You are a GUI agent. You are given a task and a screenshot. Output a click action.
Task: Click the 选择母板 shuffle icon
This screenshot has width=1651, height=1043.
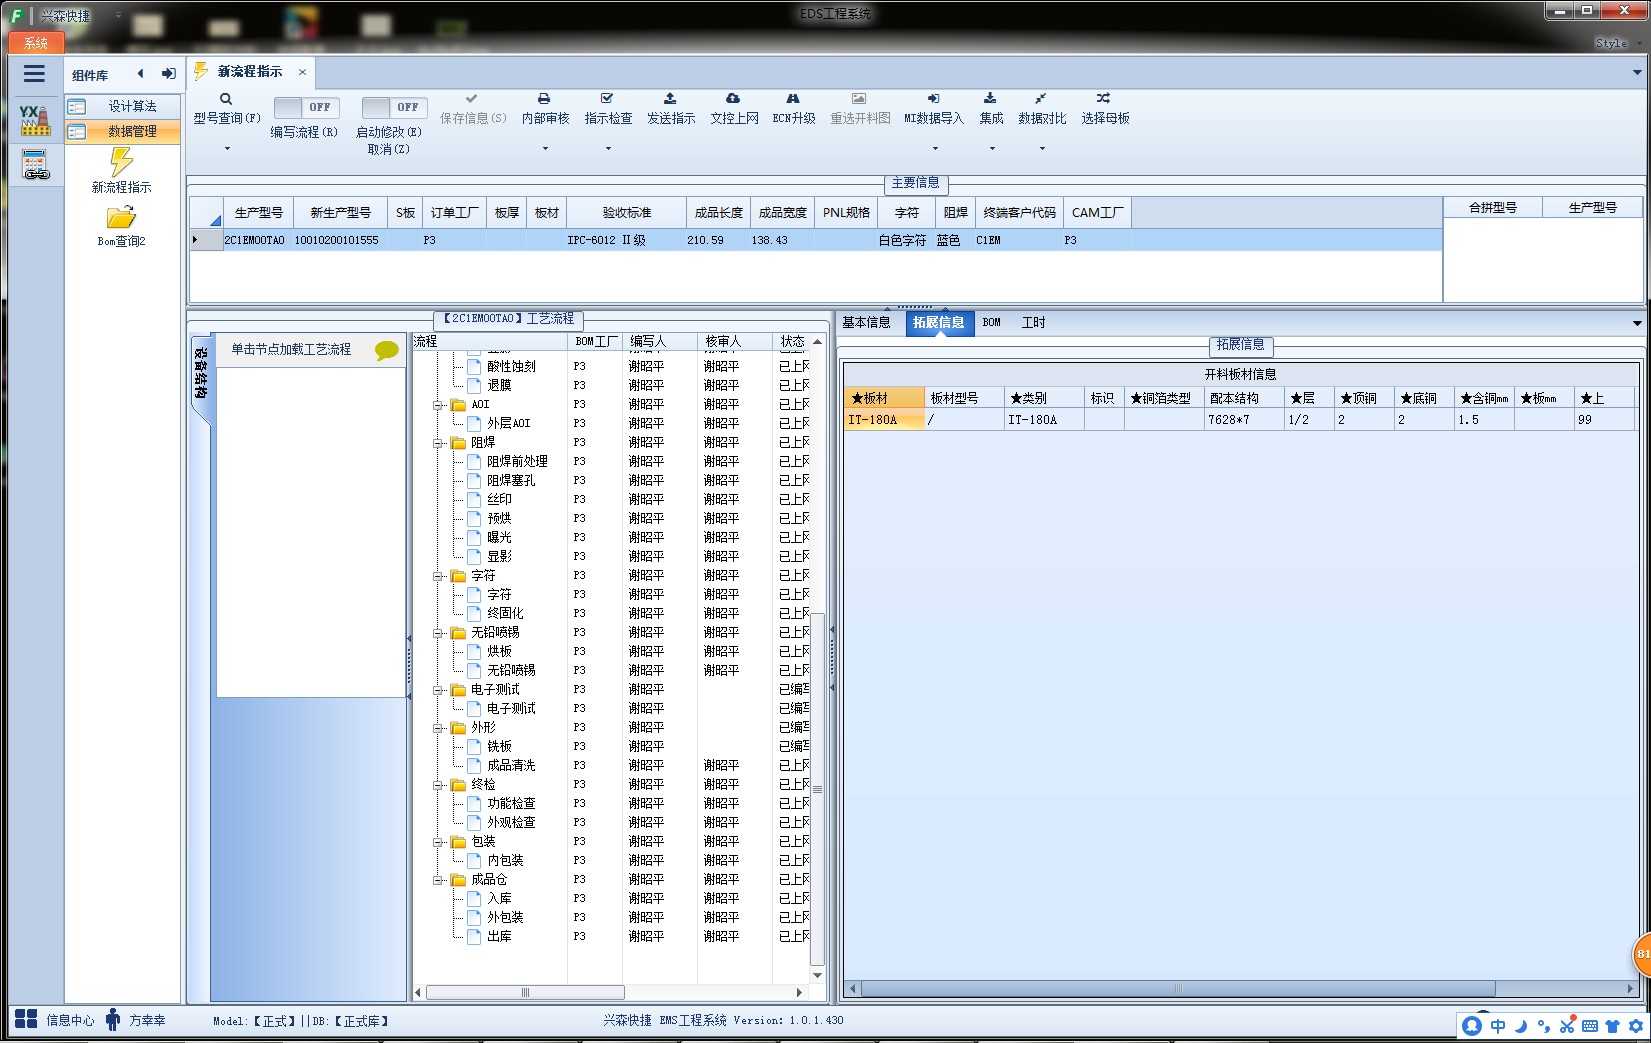click(1103, 98)
